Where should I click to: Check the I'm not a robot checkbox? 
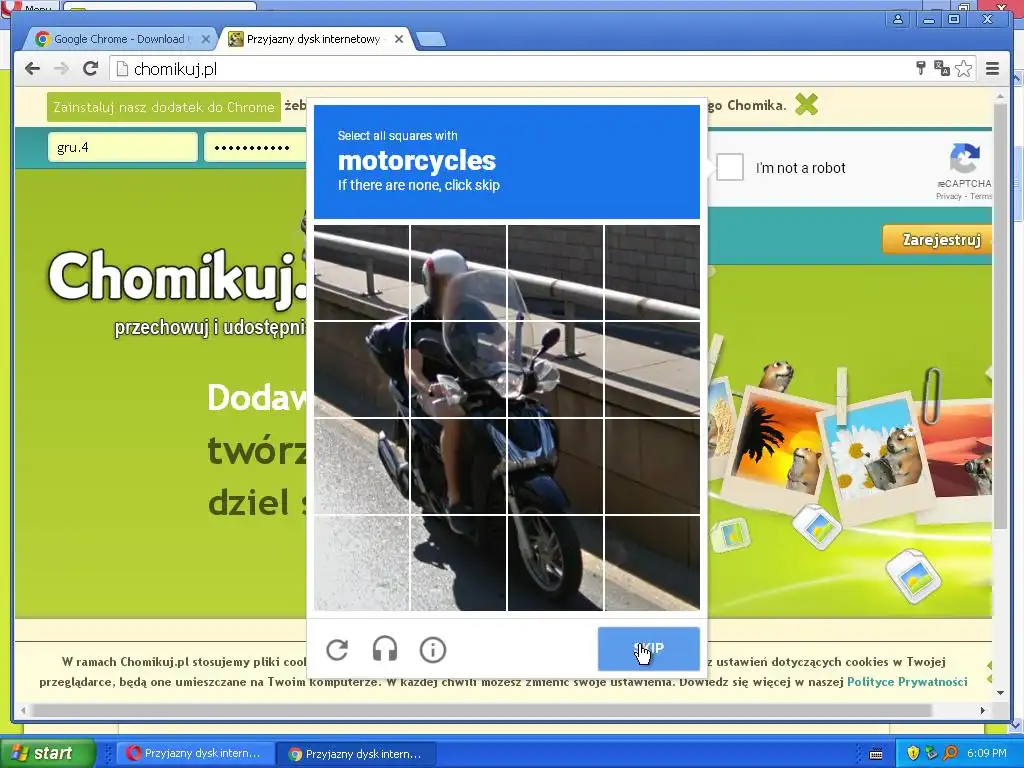729,167
